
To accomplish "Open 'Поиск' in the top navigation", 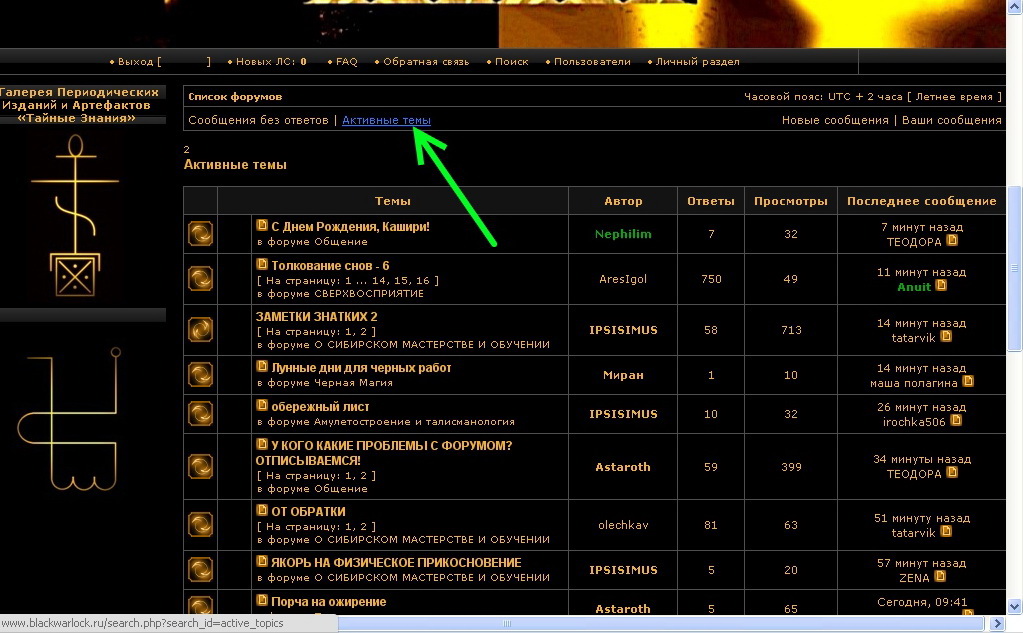I will pos(511,62).
